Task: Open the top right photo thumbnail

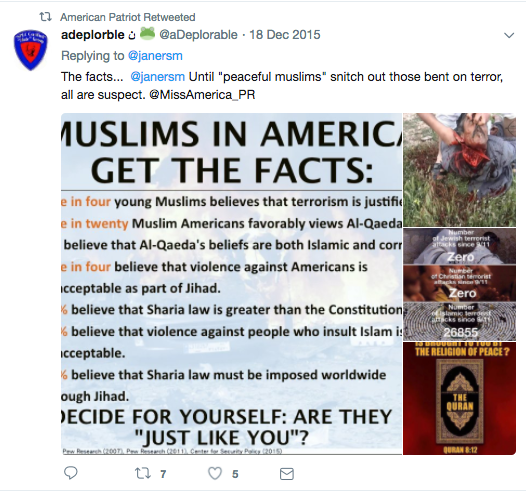Action: (x=459, y=170)
